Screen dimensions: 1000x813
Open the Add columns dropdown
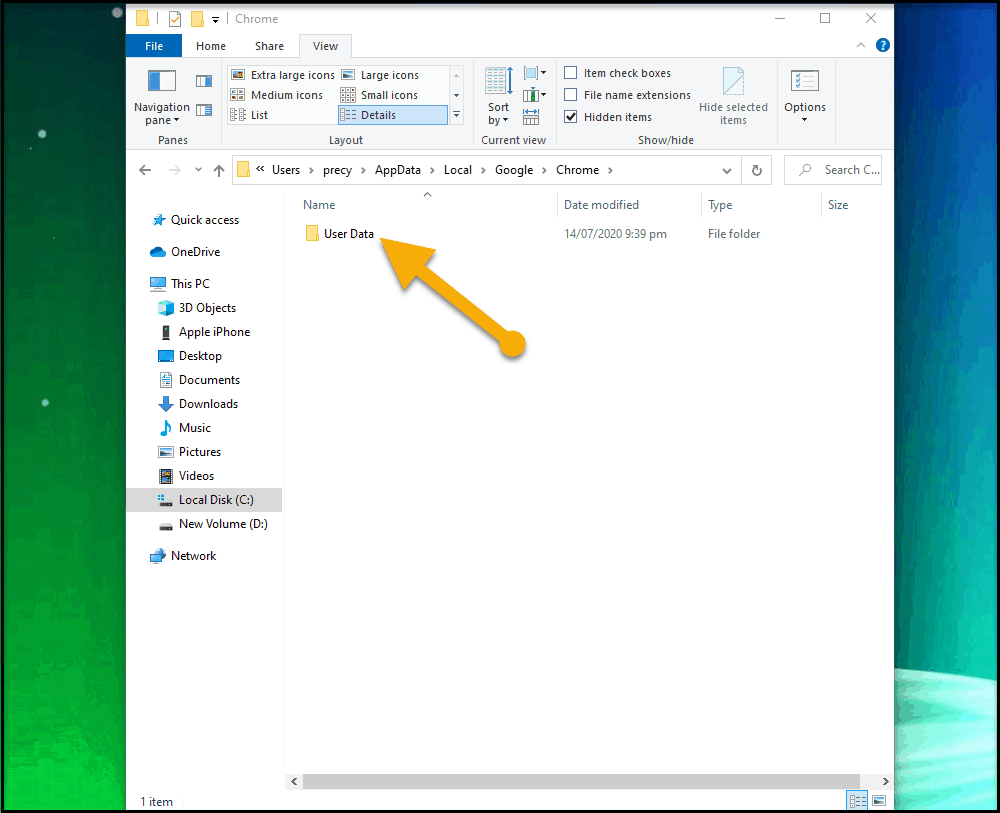tap(534, 96)
